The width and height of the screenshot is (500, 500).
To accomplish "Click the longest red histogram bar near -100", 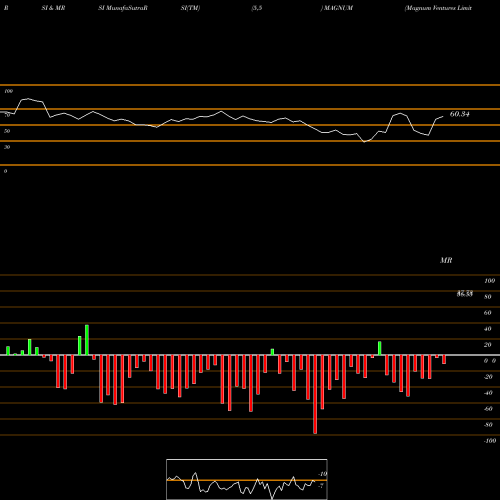I will 315,394.
